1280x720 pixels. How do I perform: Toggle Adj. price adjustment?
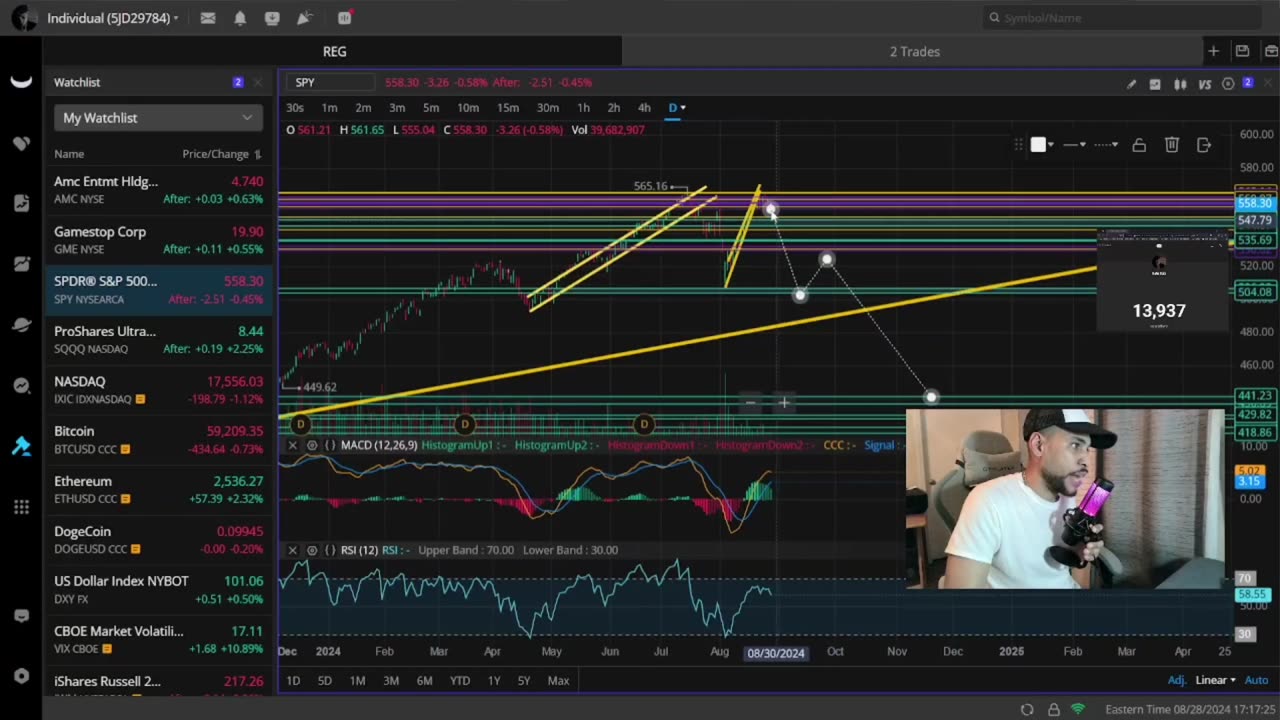point(1177,680)
